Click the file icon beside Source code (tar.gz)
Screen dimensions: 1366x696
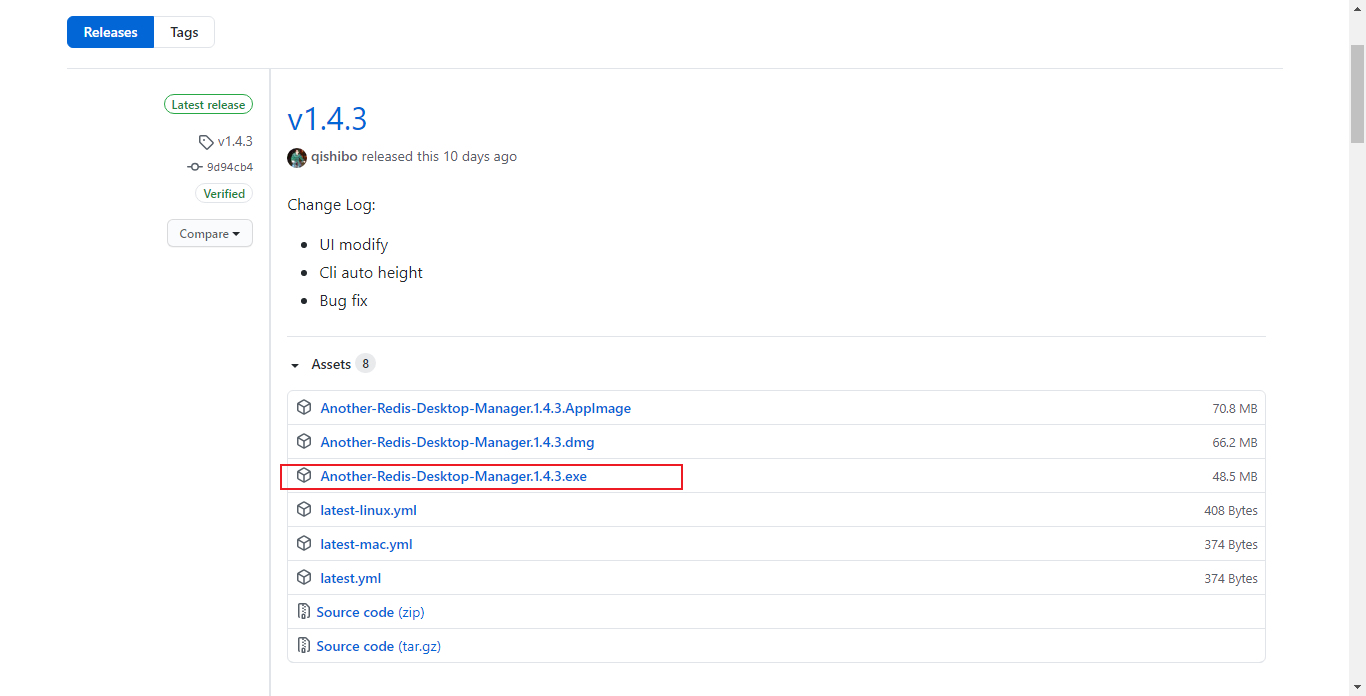(304, 646)
